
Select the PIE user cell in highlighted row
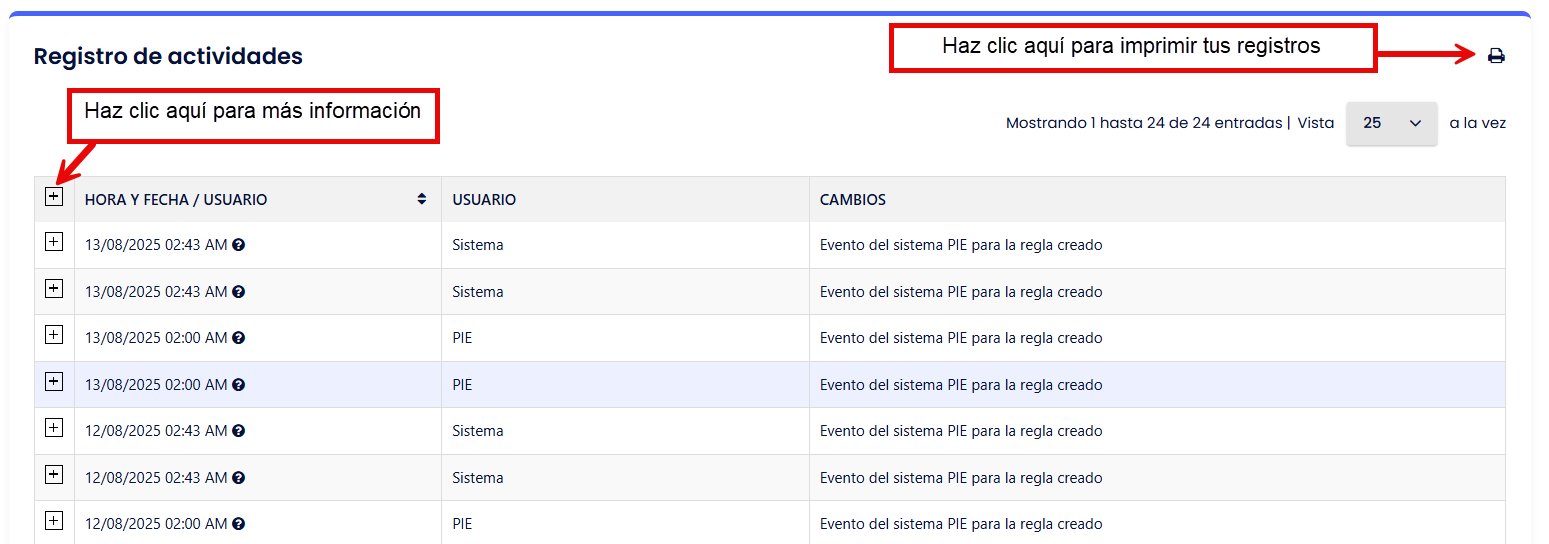pos(462,385)
